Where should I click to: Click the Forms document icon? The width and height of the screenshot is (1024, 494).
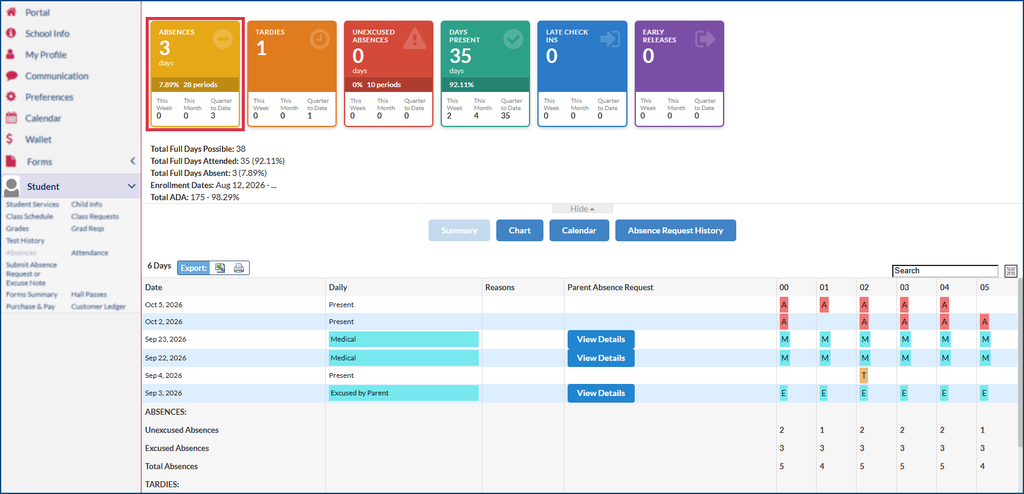10,161
